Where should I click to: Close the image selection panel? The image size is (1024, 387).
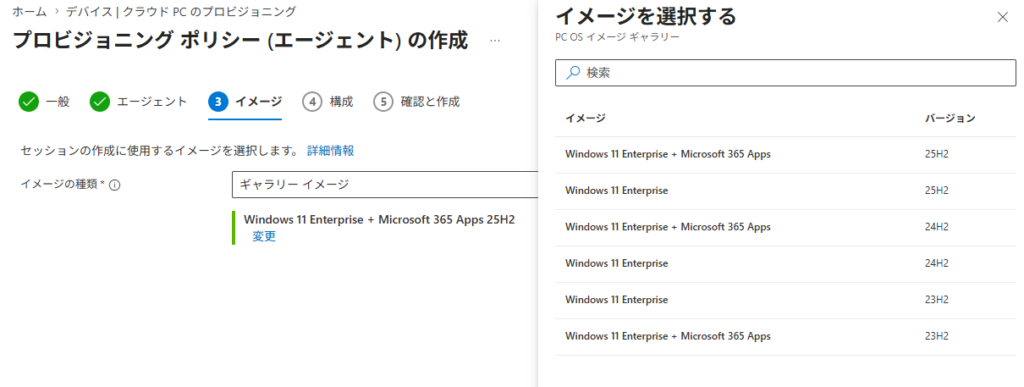(x=1002, y=17)
